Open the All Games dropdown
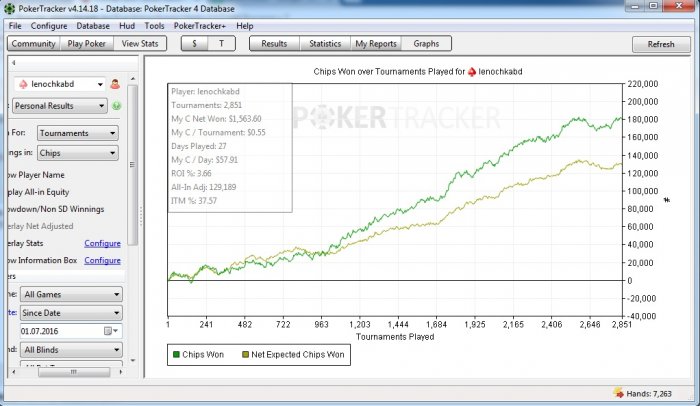Image resolution: width=700 pixels, height=406 pixels. (x=71, y=294)
